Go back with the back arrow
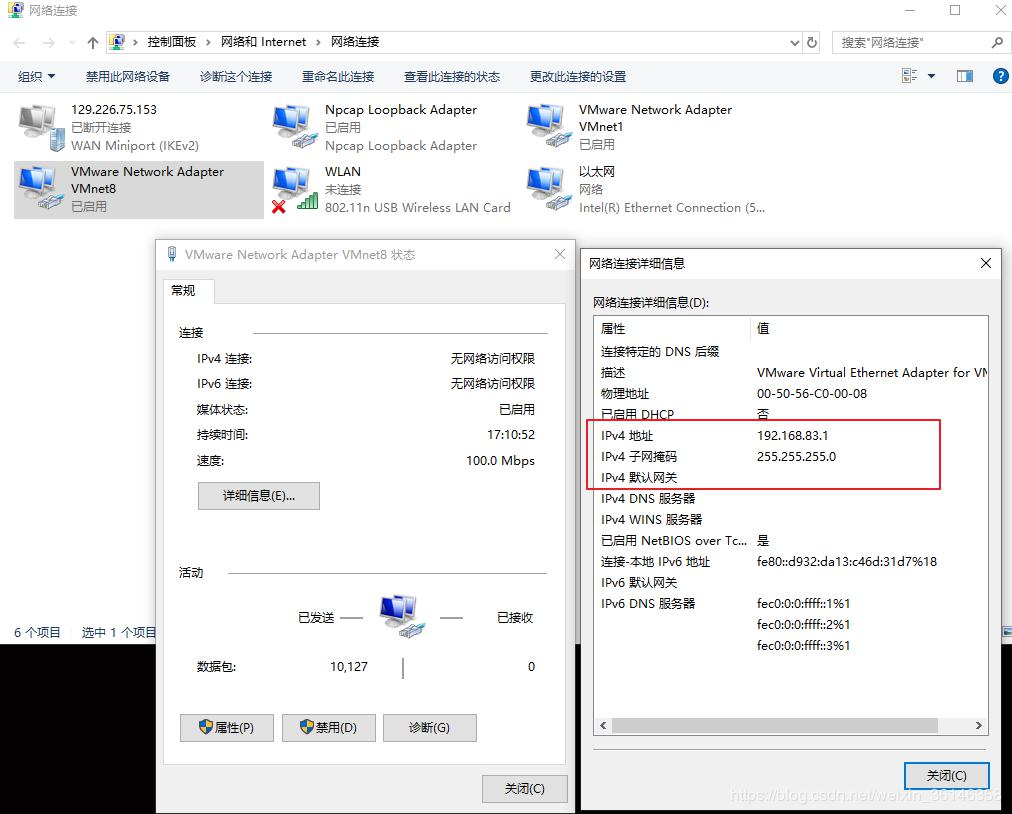1012x814 pixels. click(19, 43)
